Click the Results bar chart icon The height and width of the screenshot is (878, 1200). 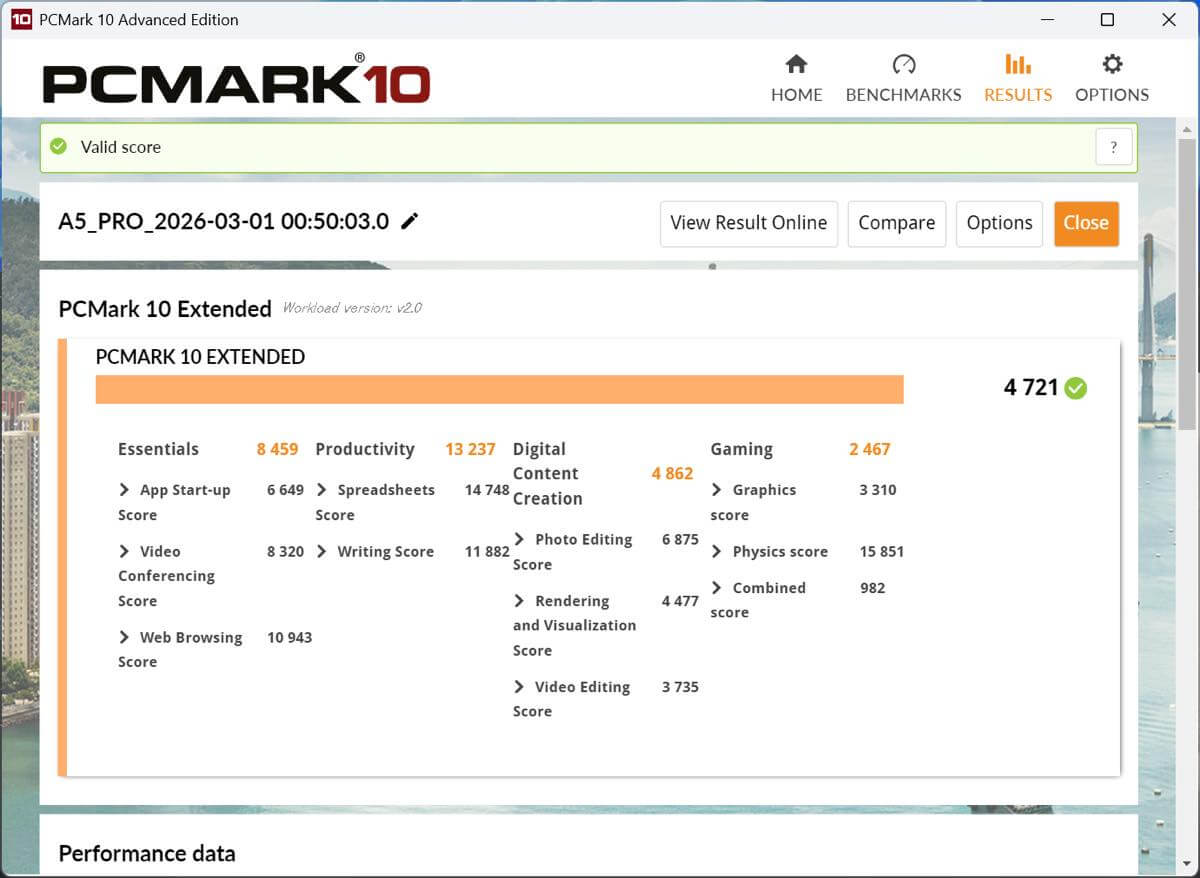pos(1017,65)
